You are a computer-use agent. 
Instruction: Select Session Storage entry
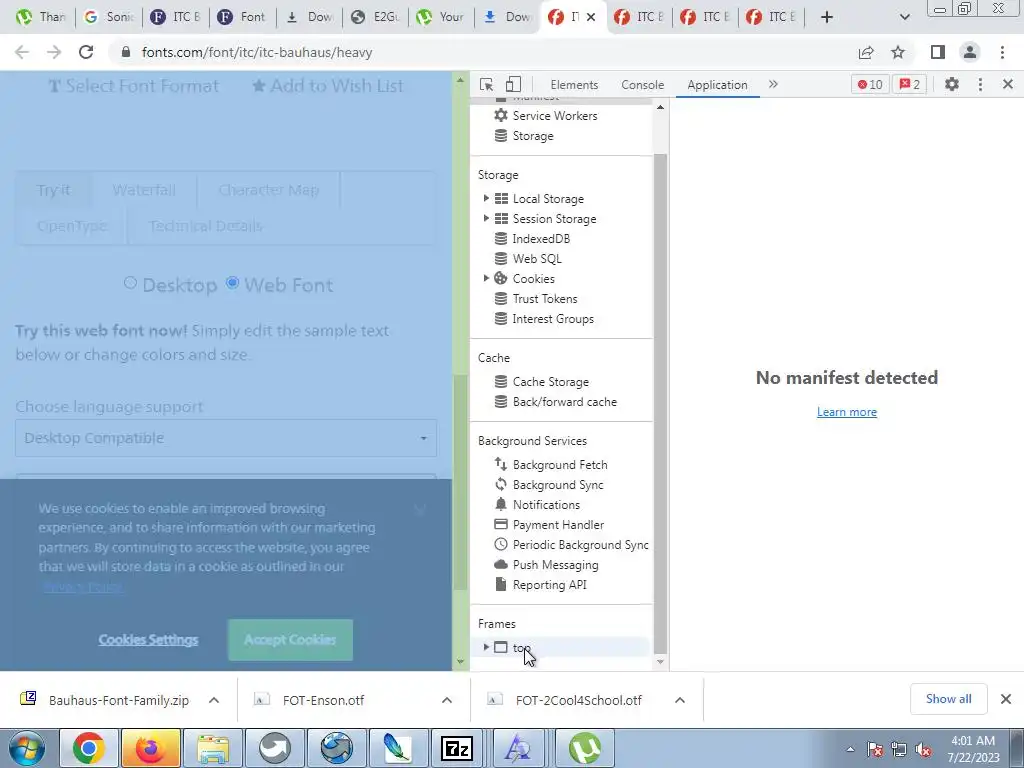click(x=554, y=219)
